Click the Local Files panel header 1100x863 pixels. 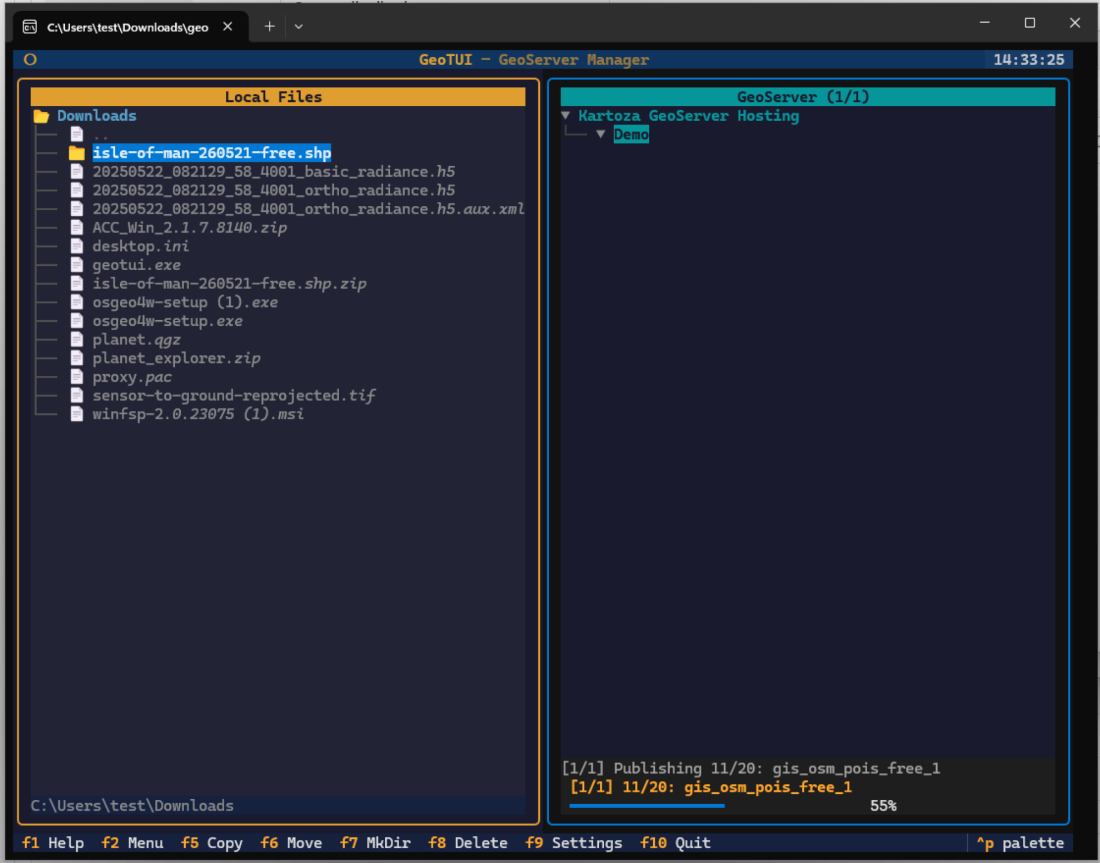pos(278,97)
